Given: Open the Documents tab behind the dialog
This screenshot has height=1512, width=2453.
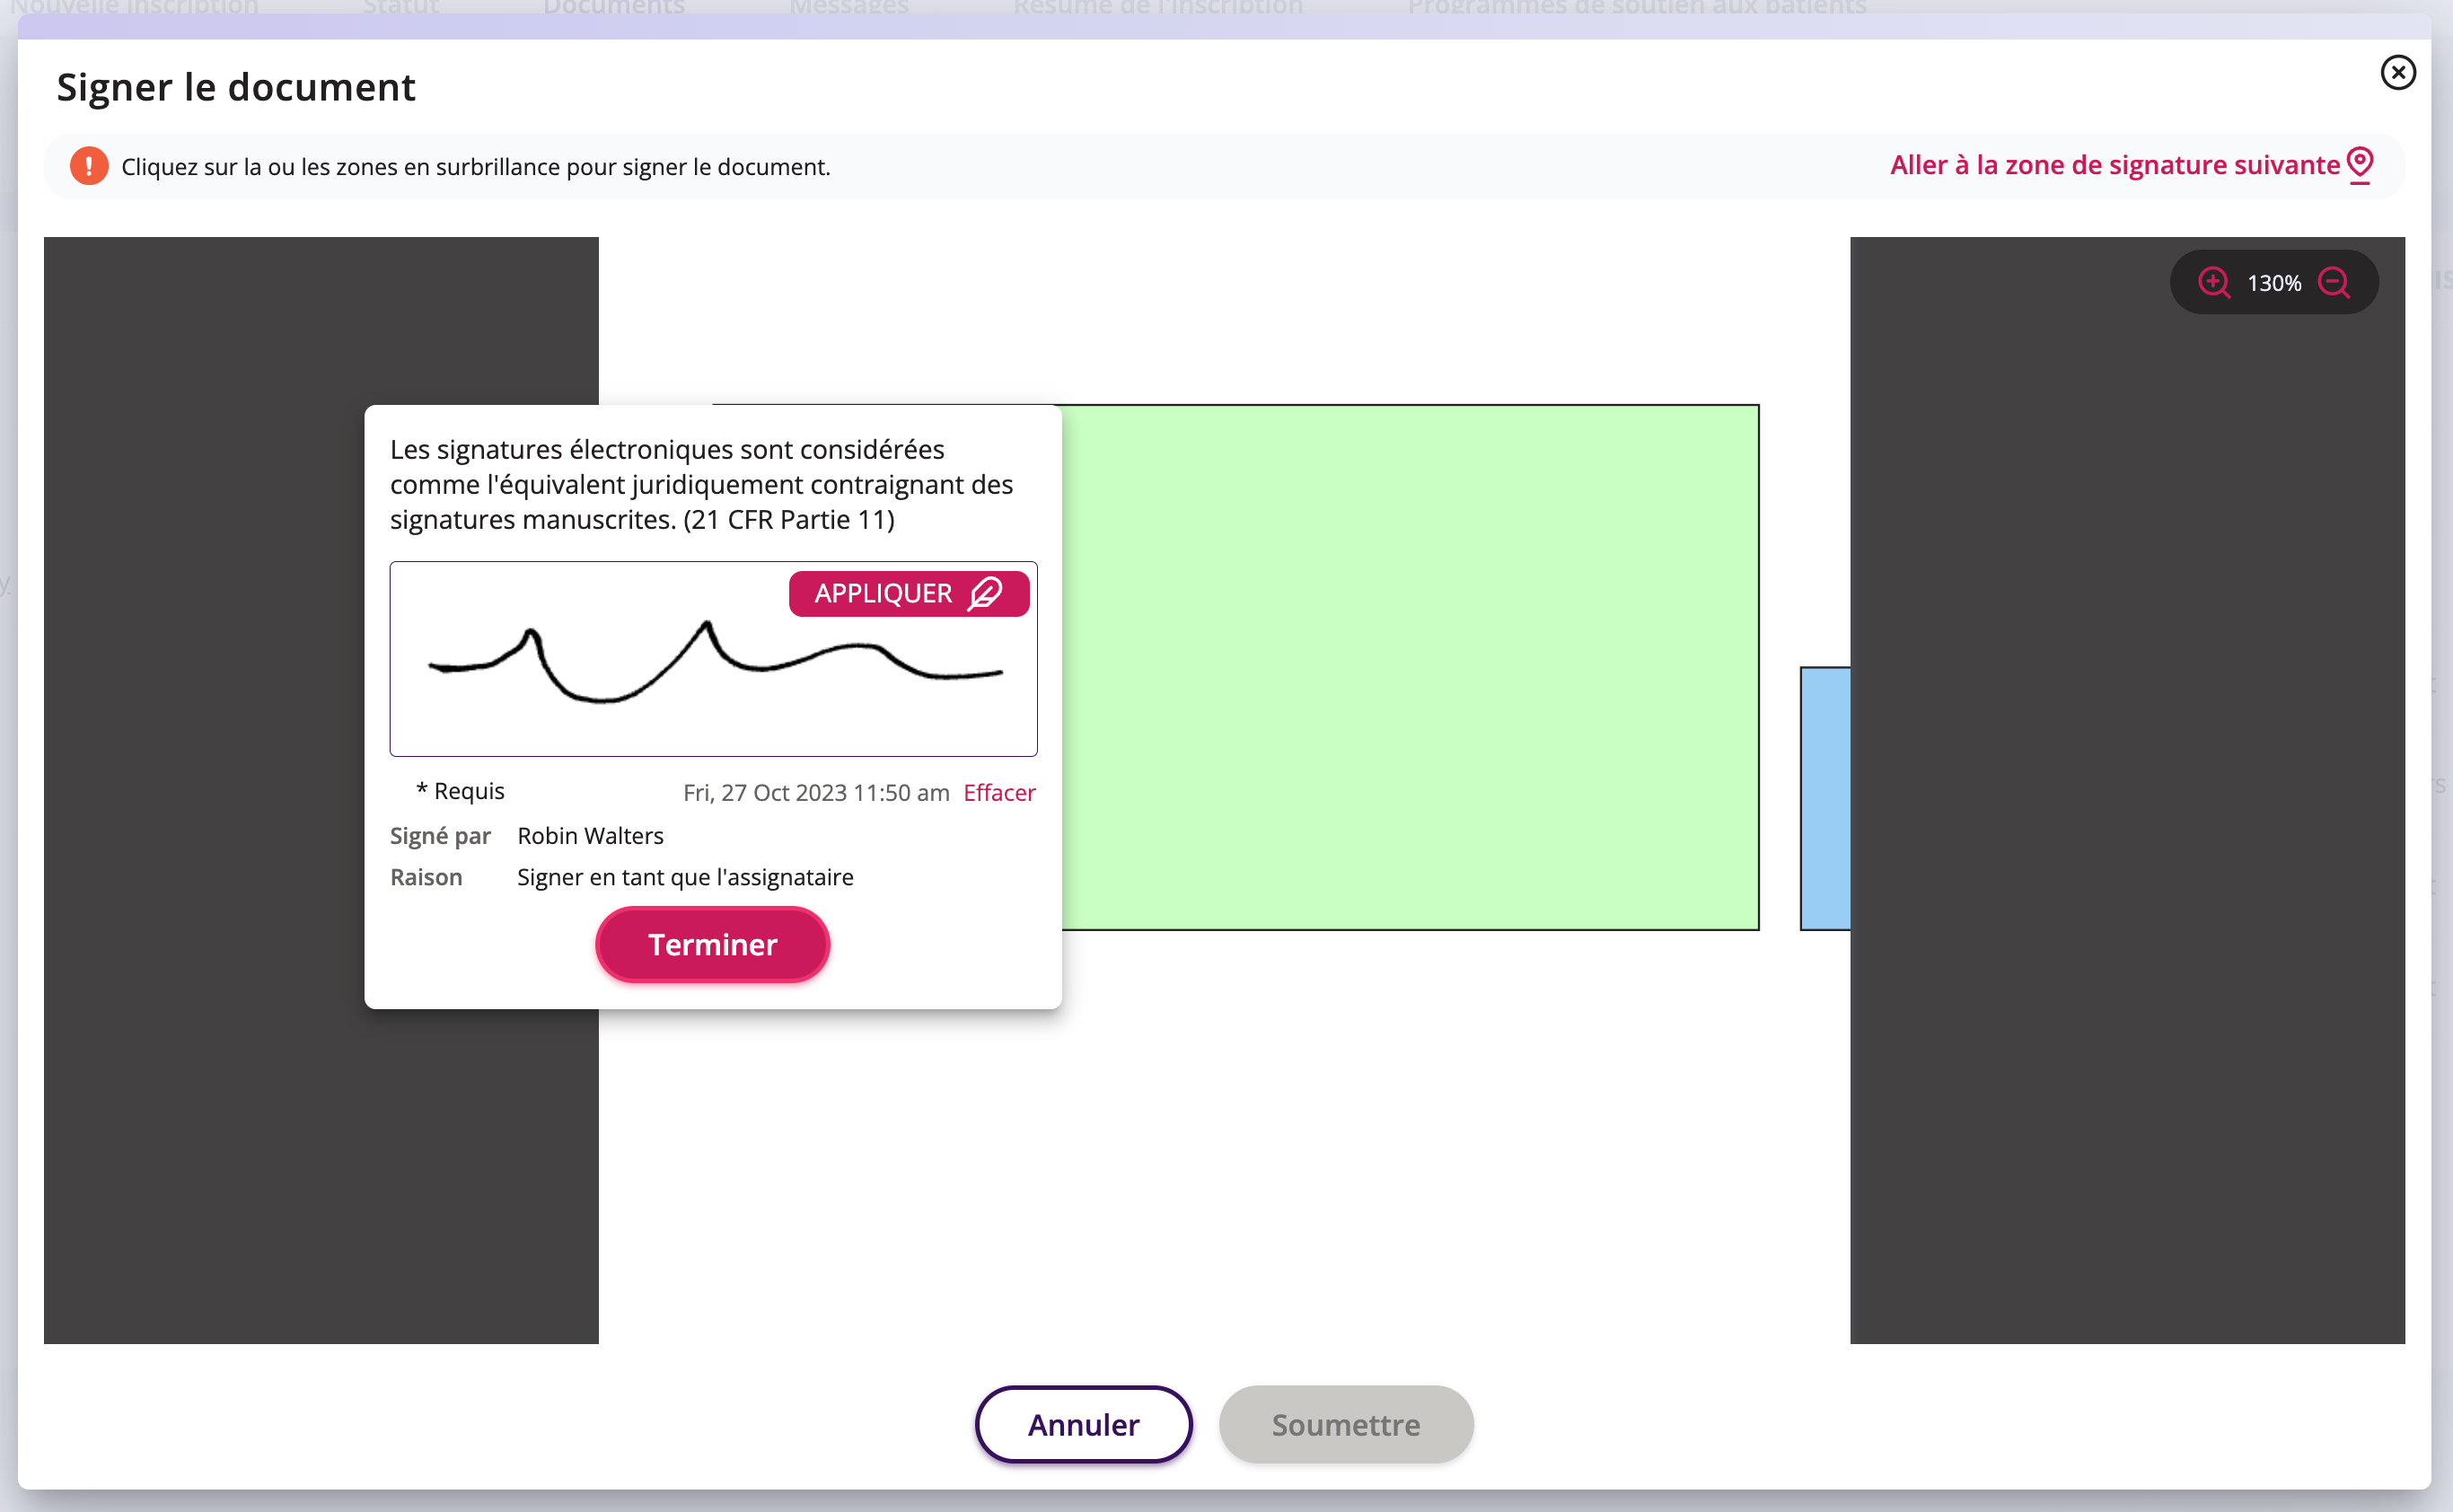Looking at the screenshot, I should (x=613, y=8).
